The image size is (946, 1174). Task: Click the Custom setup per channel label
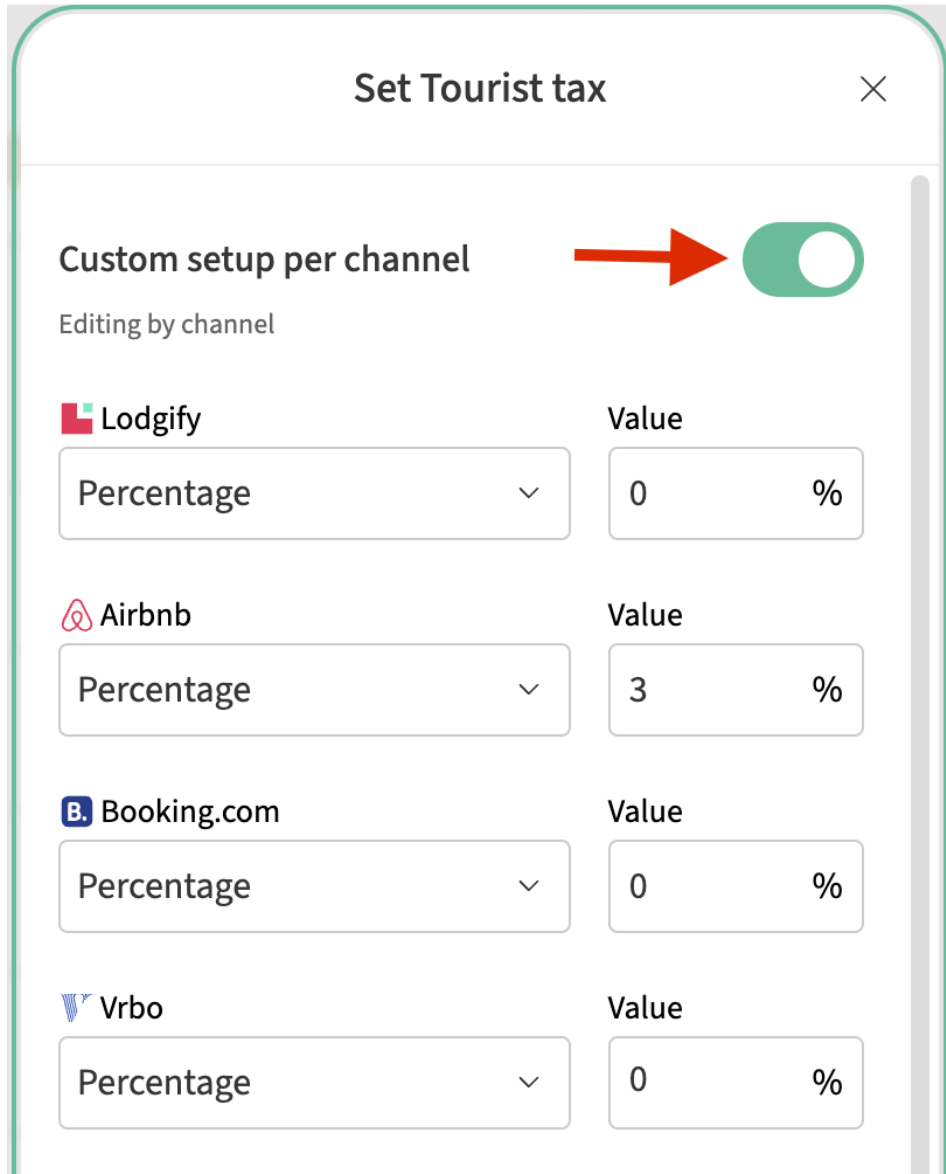pos(264,260)
